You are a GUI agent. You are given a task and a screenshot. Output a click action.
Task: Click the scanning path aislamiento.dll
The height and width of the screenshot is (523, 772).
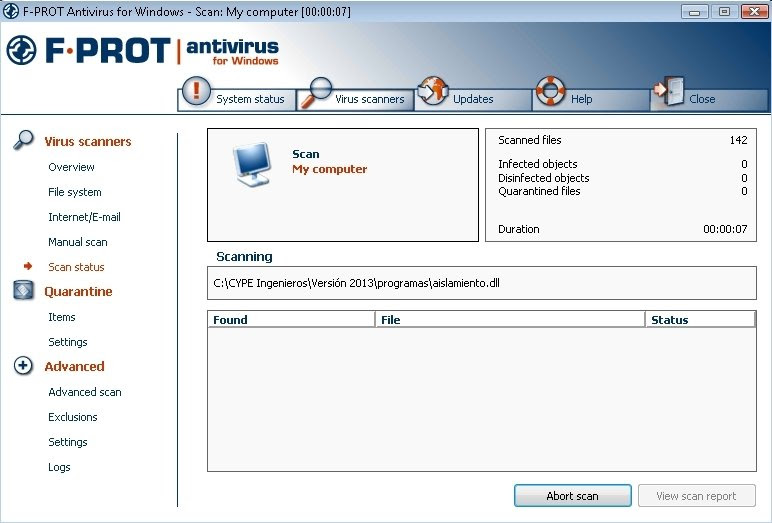pyautogui.click(x=356, y=283)
